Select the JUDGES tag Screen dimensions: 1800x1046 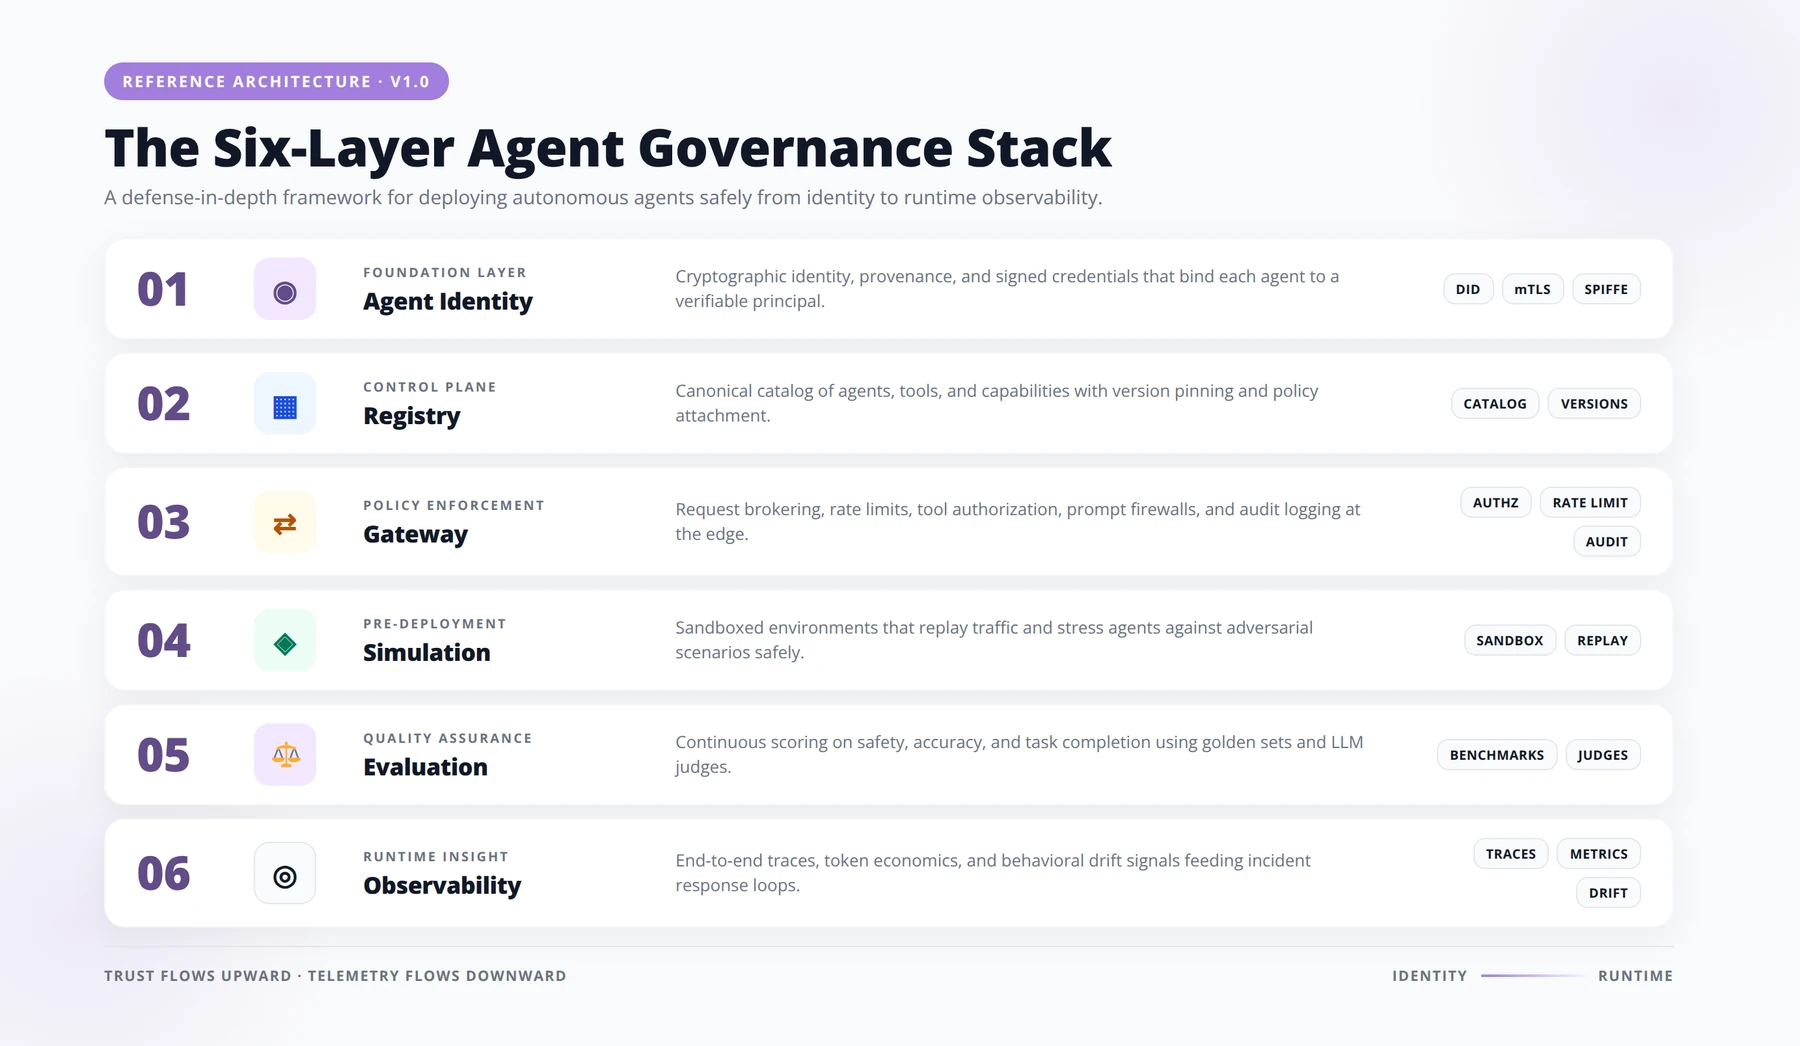point(1603,755)
